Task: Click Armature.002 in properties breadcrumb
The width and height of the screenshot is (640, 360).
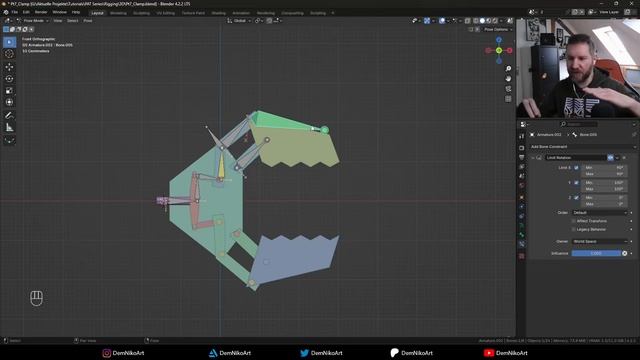Action: click(x=549, y=134)
